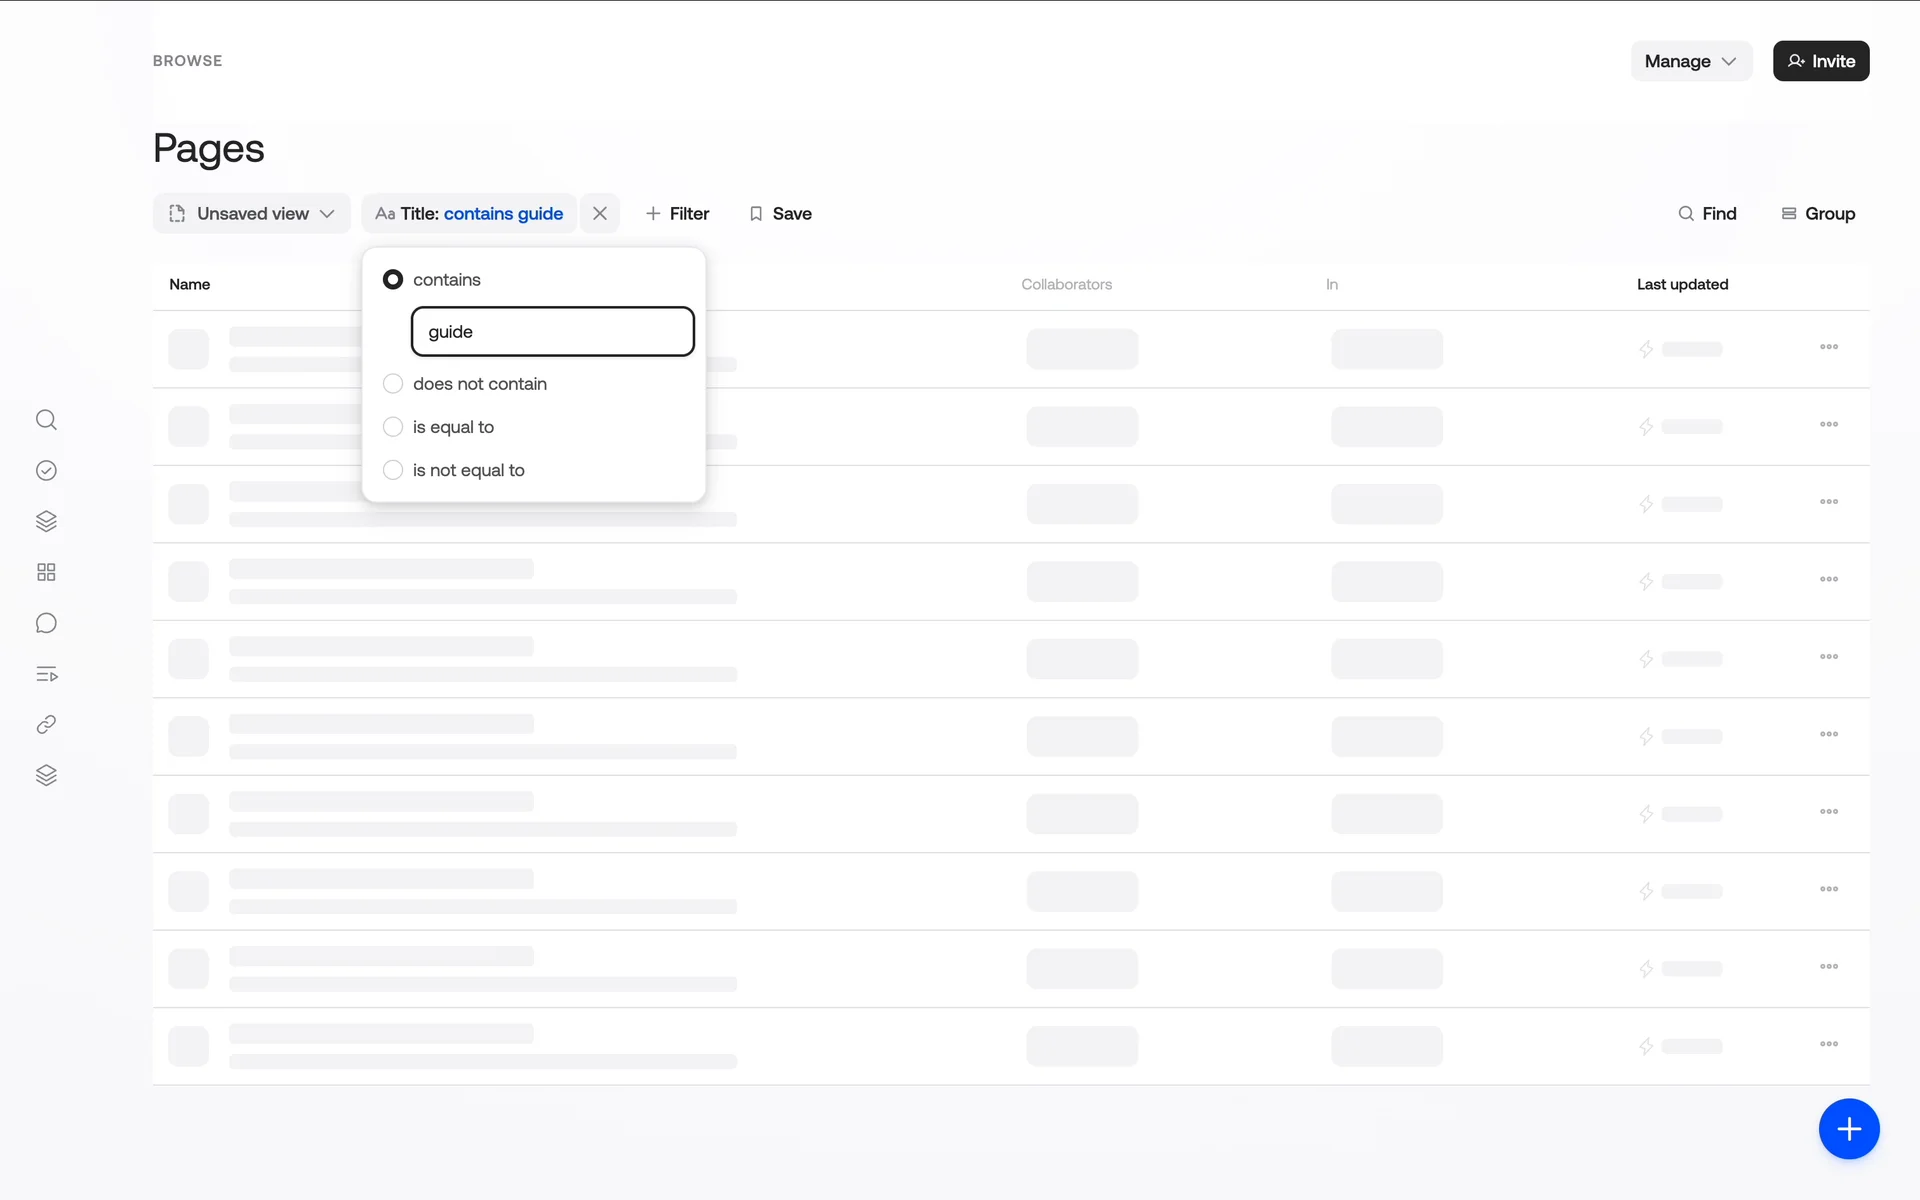
Task: Open the chat bubble sidebar icon
Action: coord(46,623)
